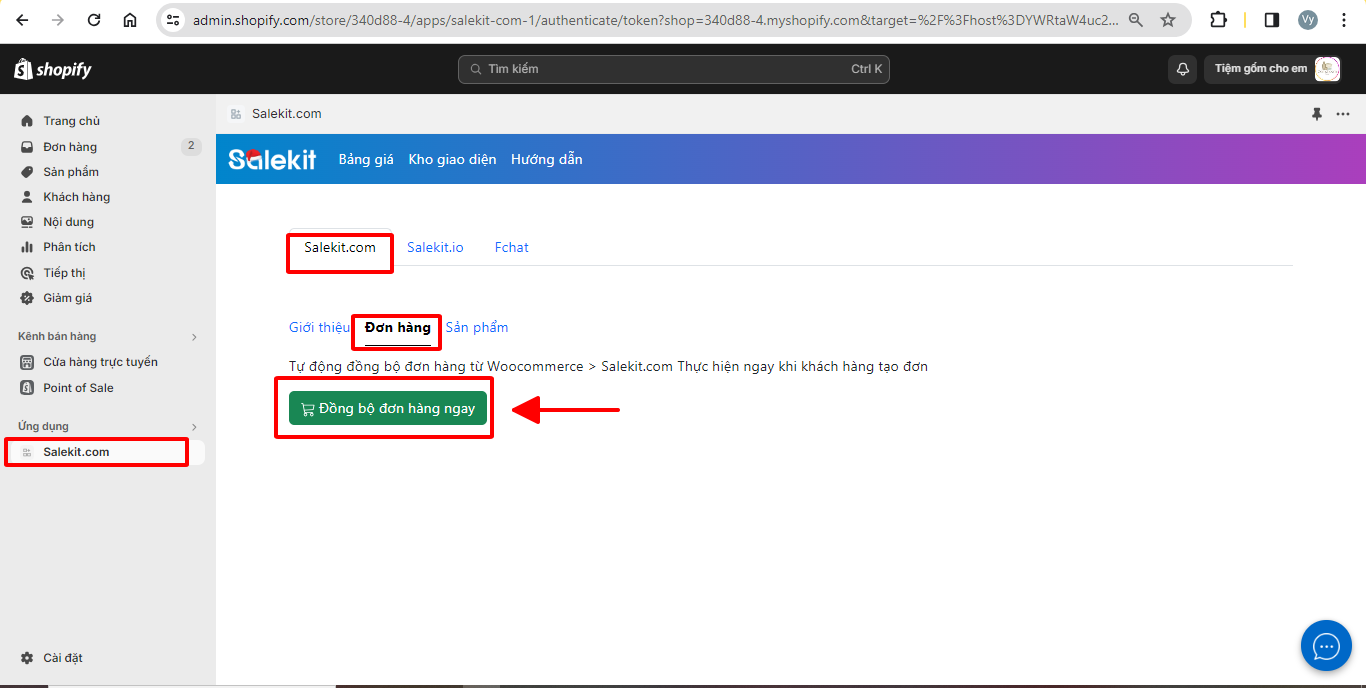Toggle the browser side panel

click(x=1272, y=20)
